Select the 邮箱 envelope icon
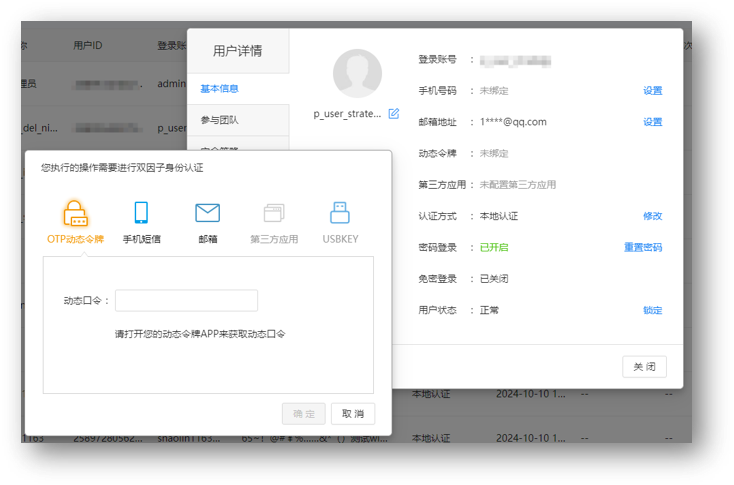 click(x=207, y=213)
